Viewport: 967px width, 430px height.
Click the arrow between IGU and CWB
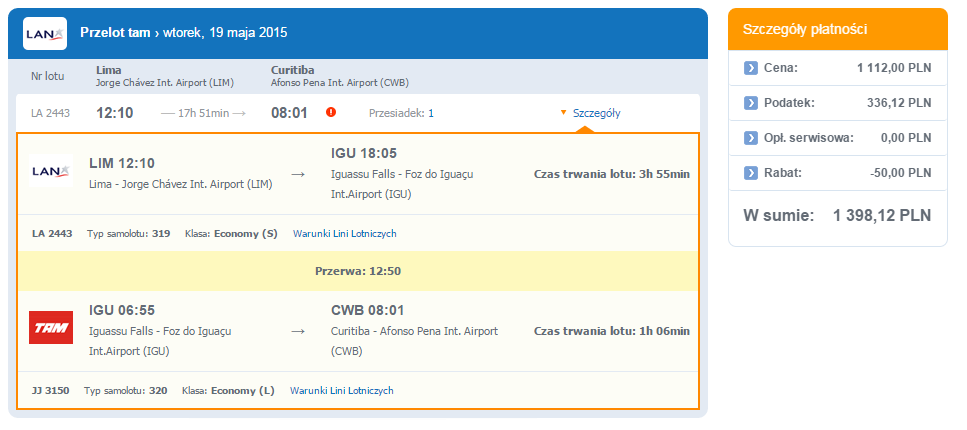pyautogui.click(x=298, y=332)
